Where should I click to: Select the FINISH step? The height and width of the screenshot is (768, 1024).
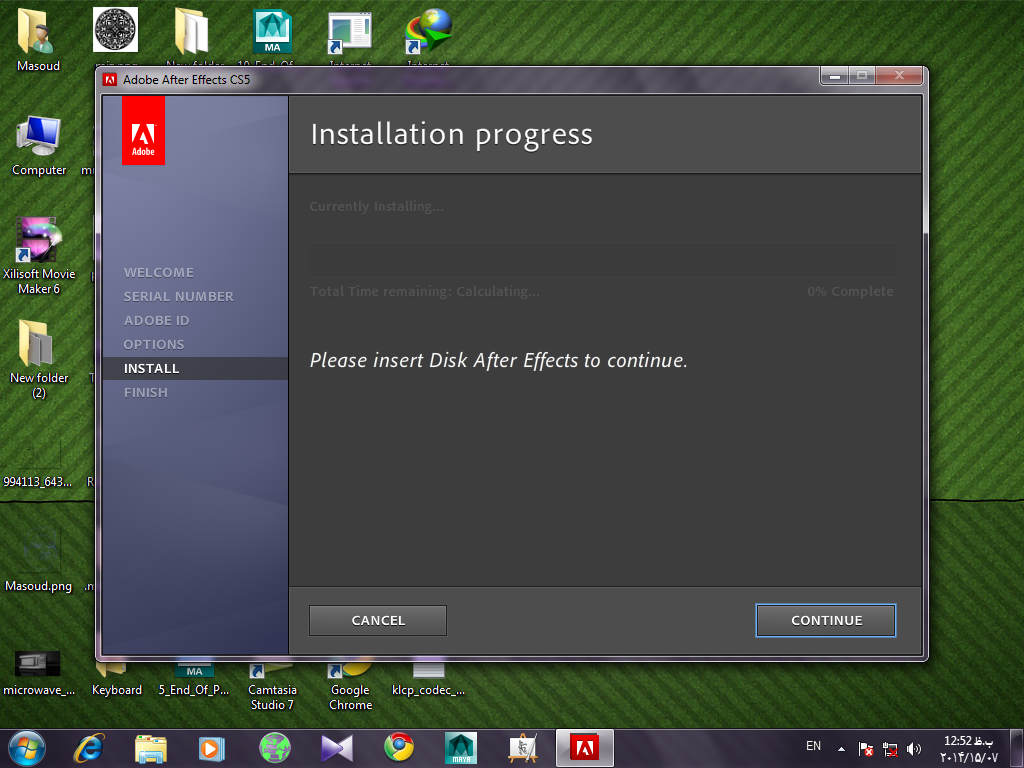click(146, 392)
